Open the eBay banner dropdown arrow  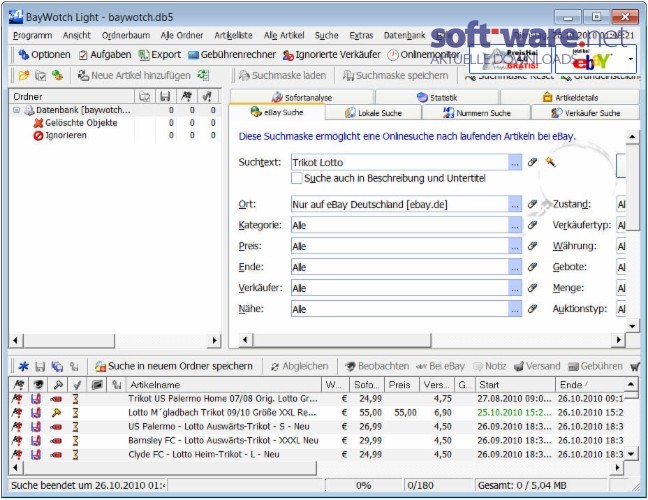tap(630, 59)
